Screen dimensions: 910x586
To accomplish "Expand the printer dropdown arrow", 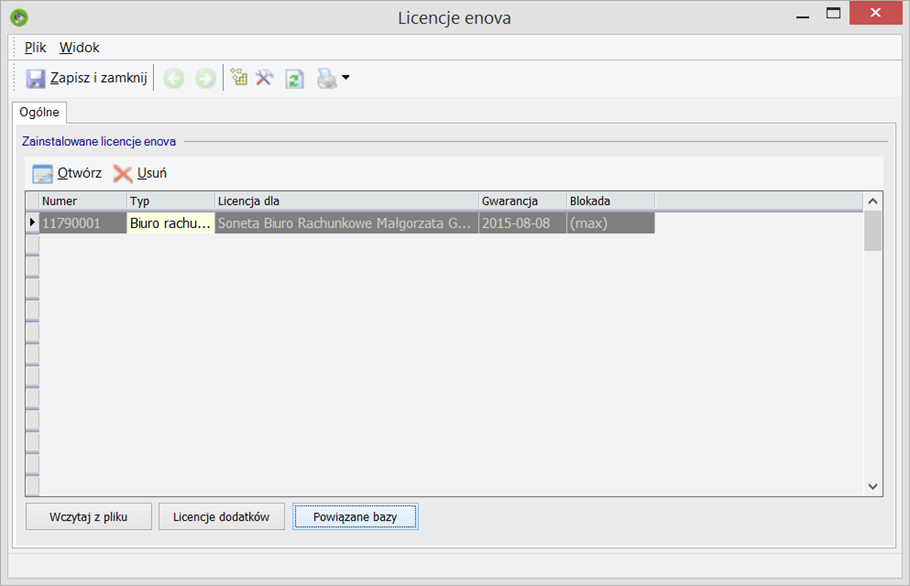I will (x=346, y=77).
